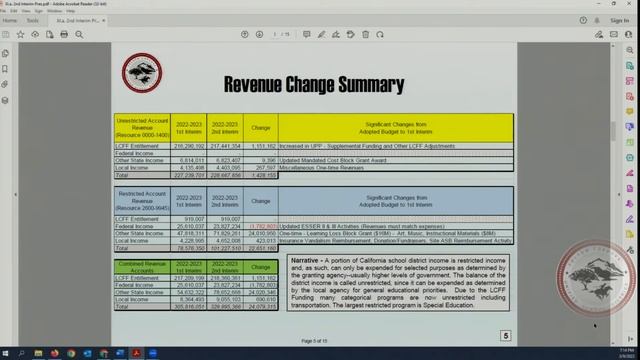
Task: Bookmark the file with the star icon
Action: [x=20, y=35]
